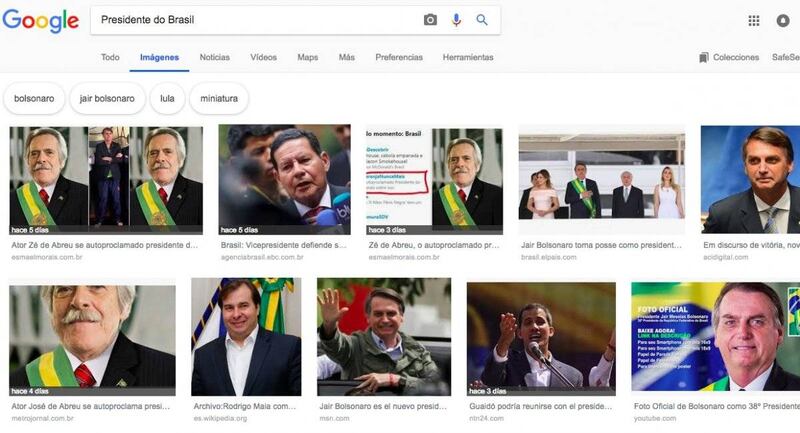Open the Vídeos tab

coord(264,58)
